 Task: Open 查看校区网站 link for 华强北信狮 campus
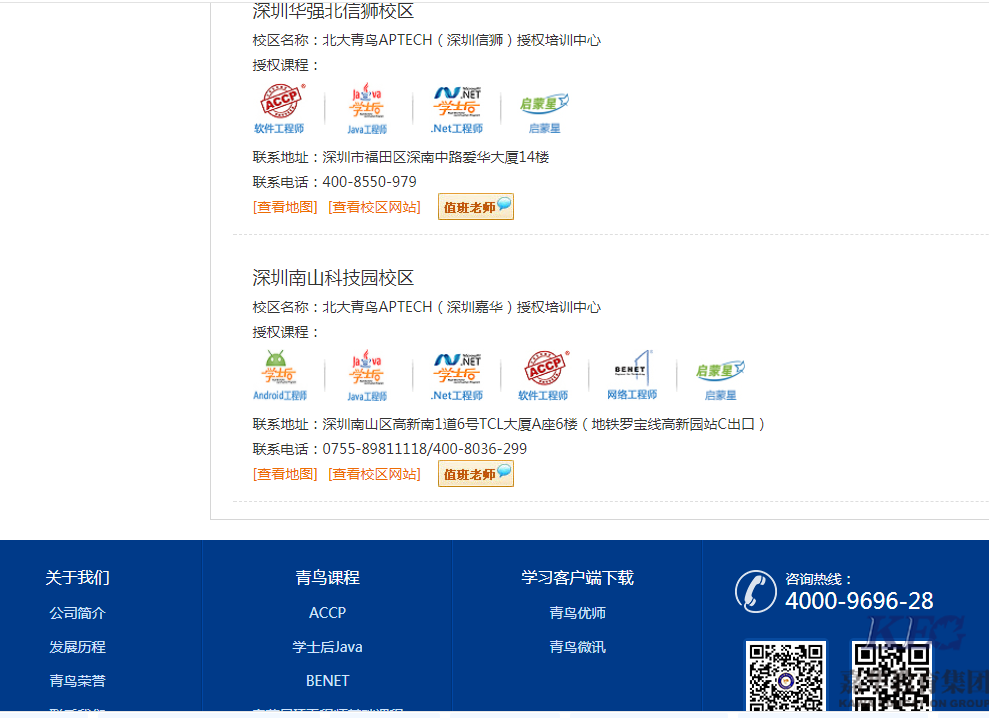coord(375,207)
